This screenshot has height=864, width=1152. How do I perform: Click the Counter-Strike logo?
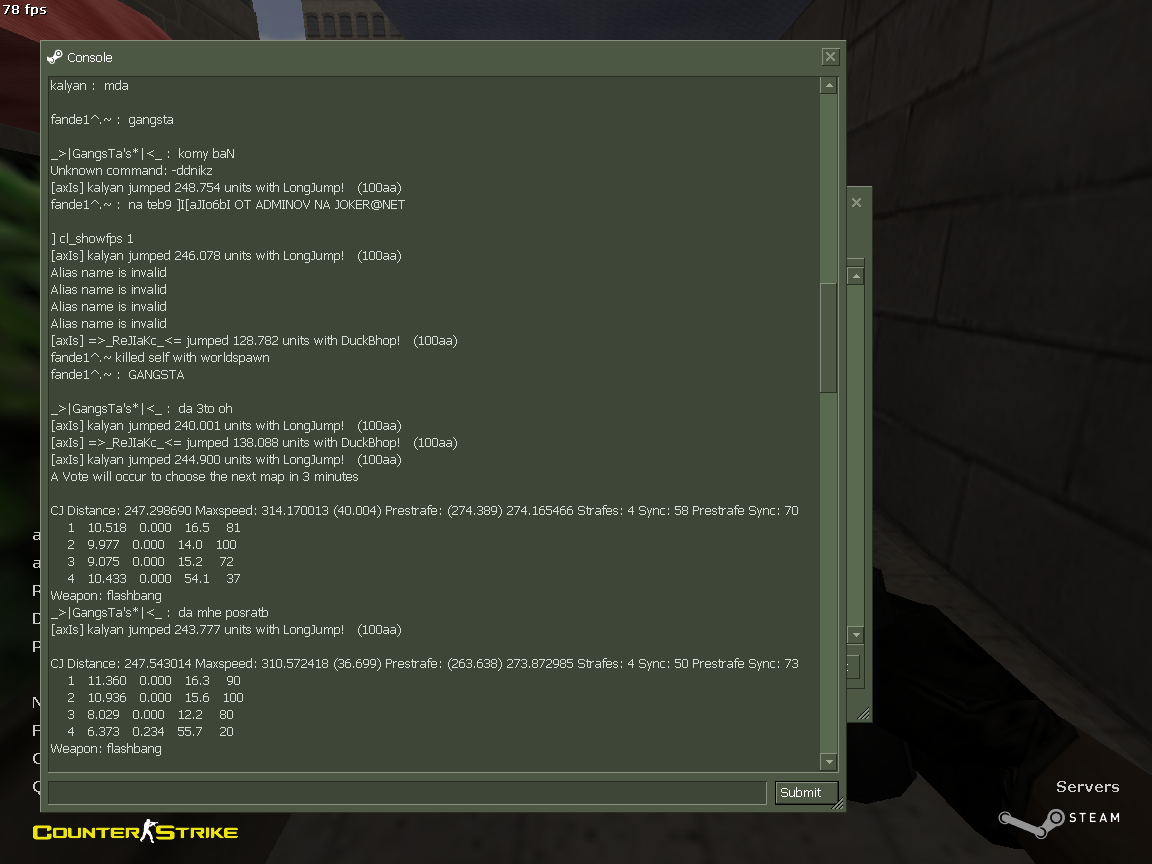click(x=135, y=832)
